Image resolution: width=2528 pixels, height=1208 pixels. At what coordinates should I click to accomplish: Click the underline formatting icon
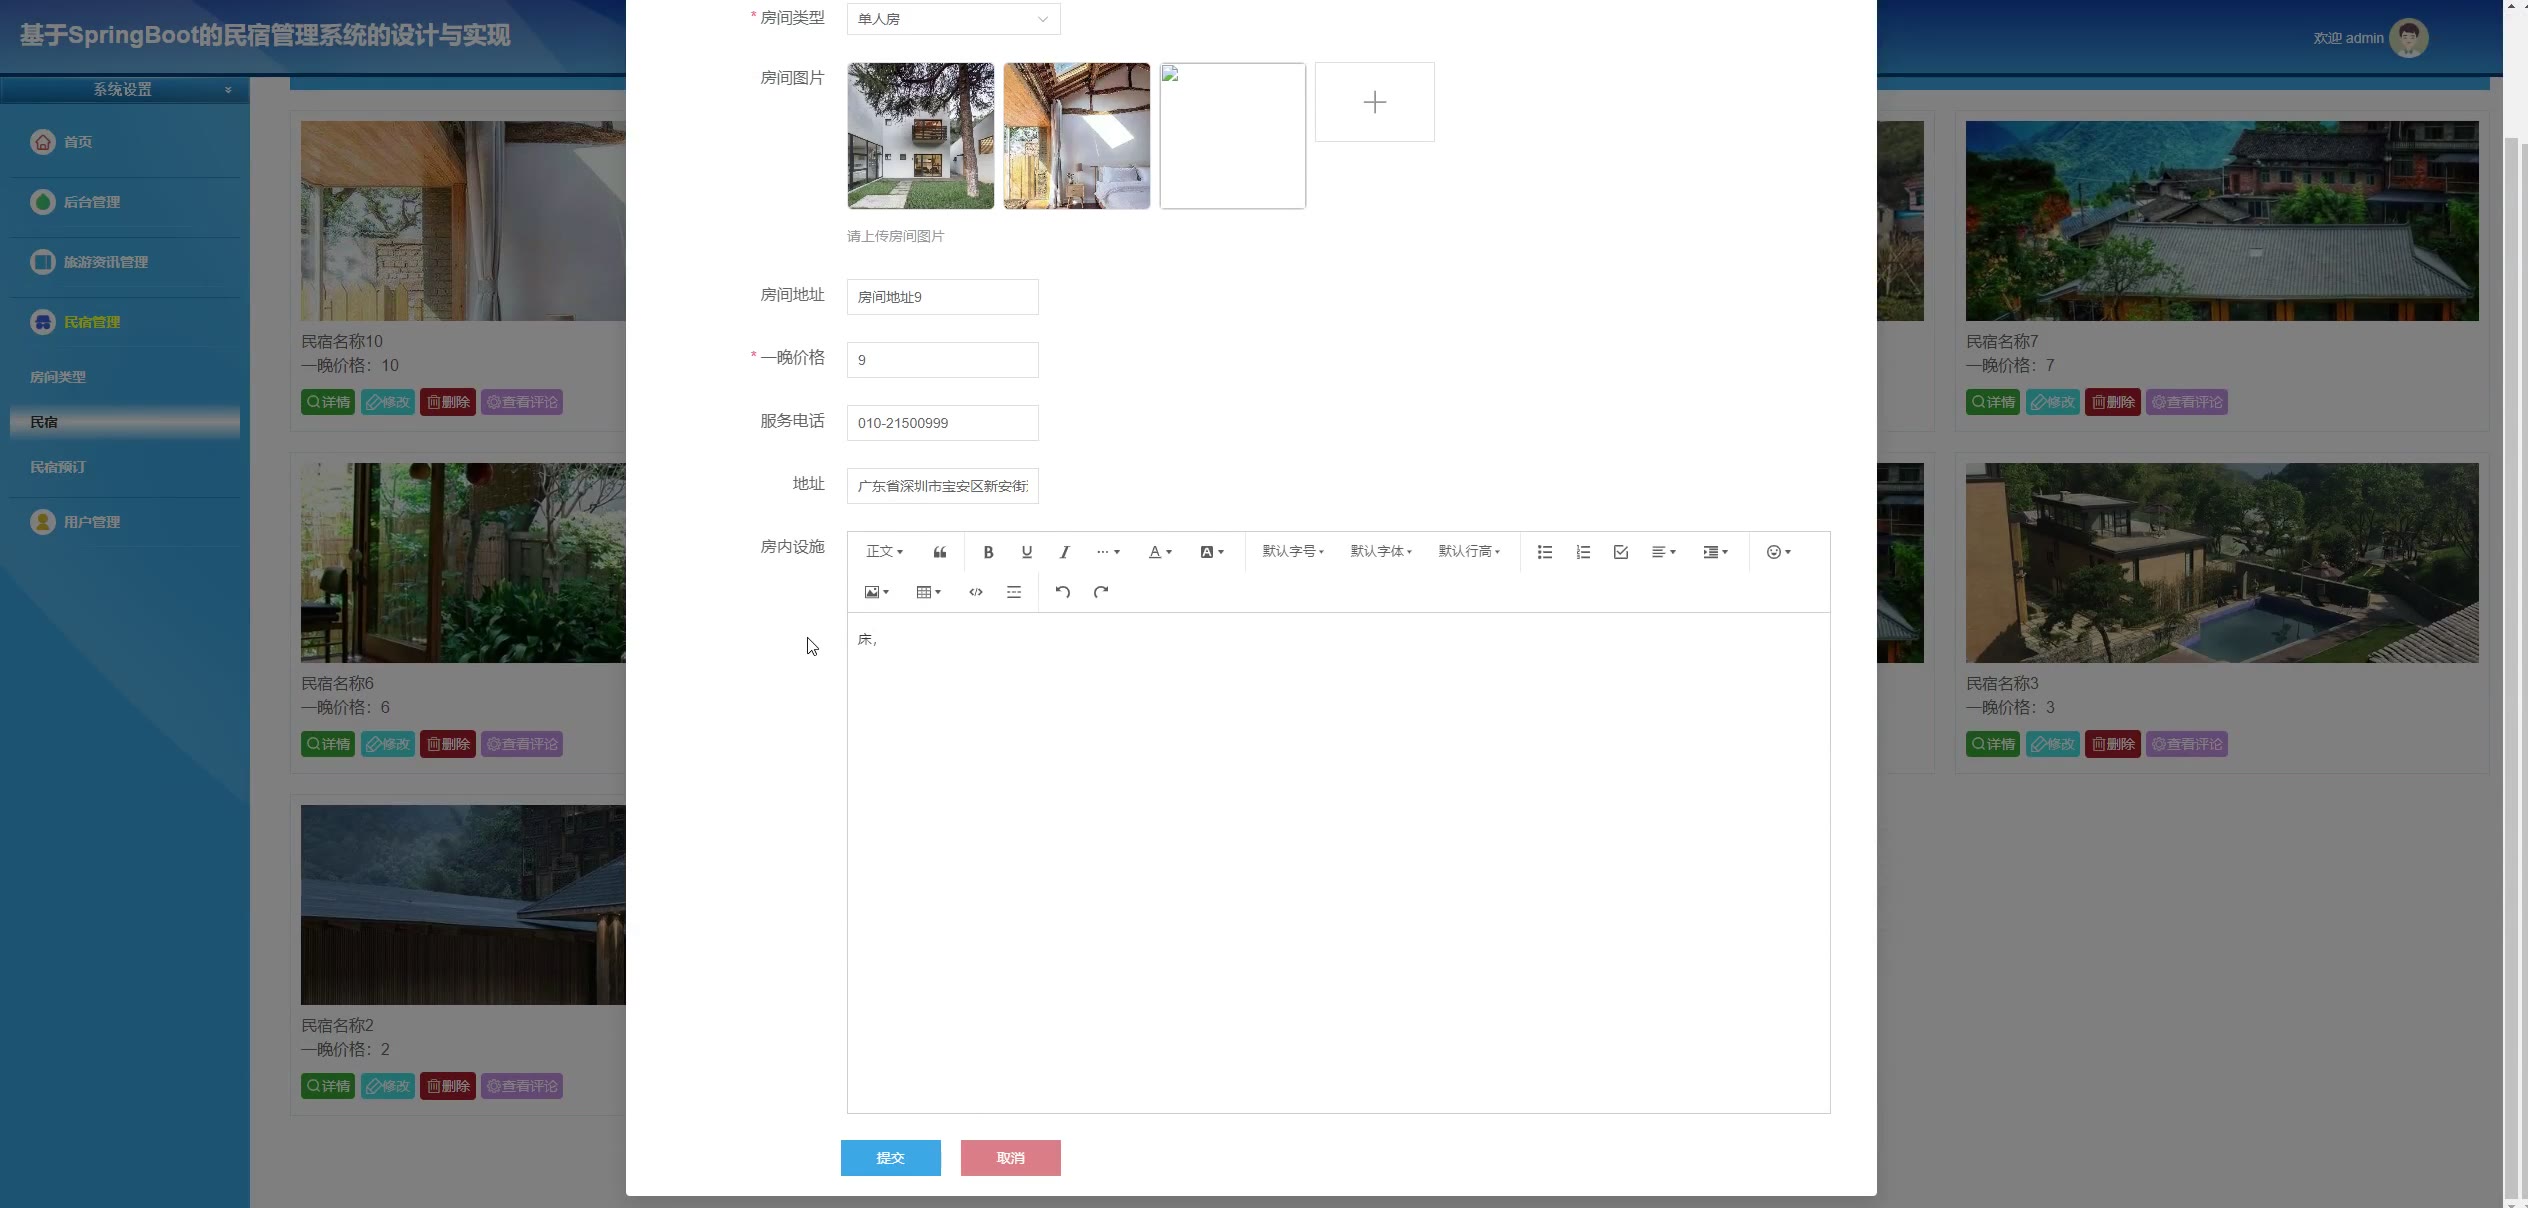click(1026, 552)
